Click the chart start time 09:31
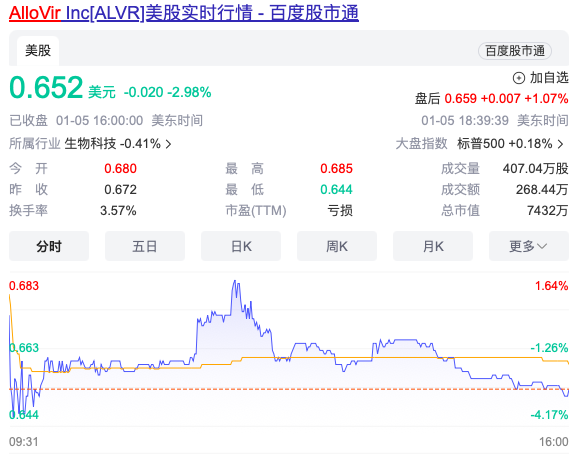 coord(24,442)
